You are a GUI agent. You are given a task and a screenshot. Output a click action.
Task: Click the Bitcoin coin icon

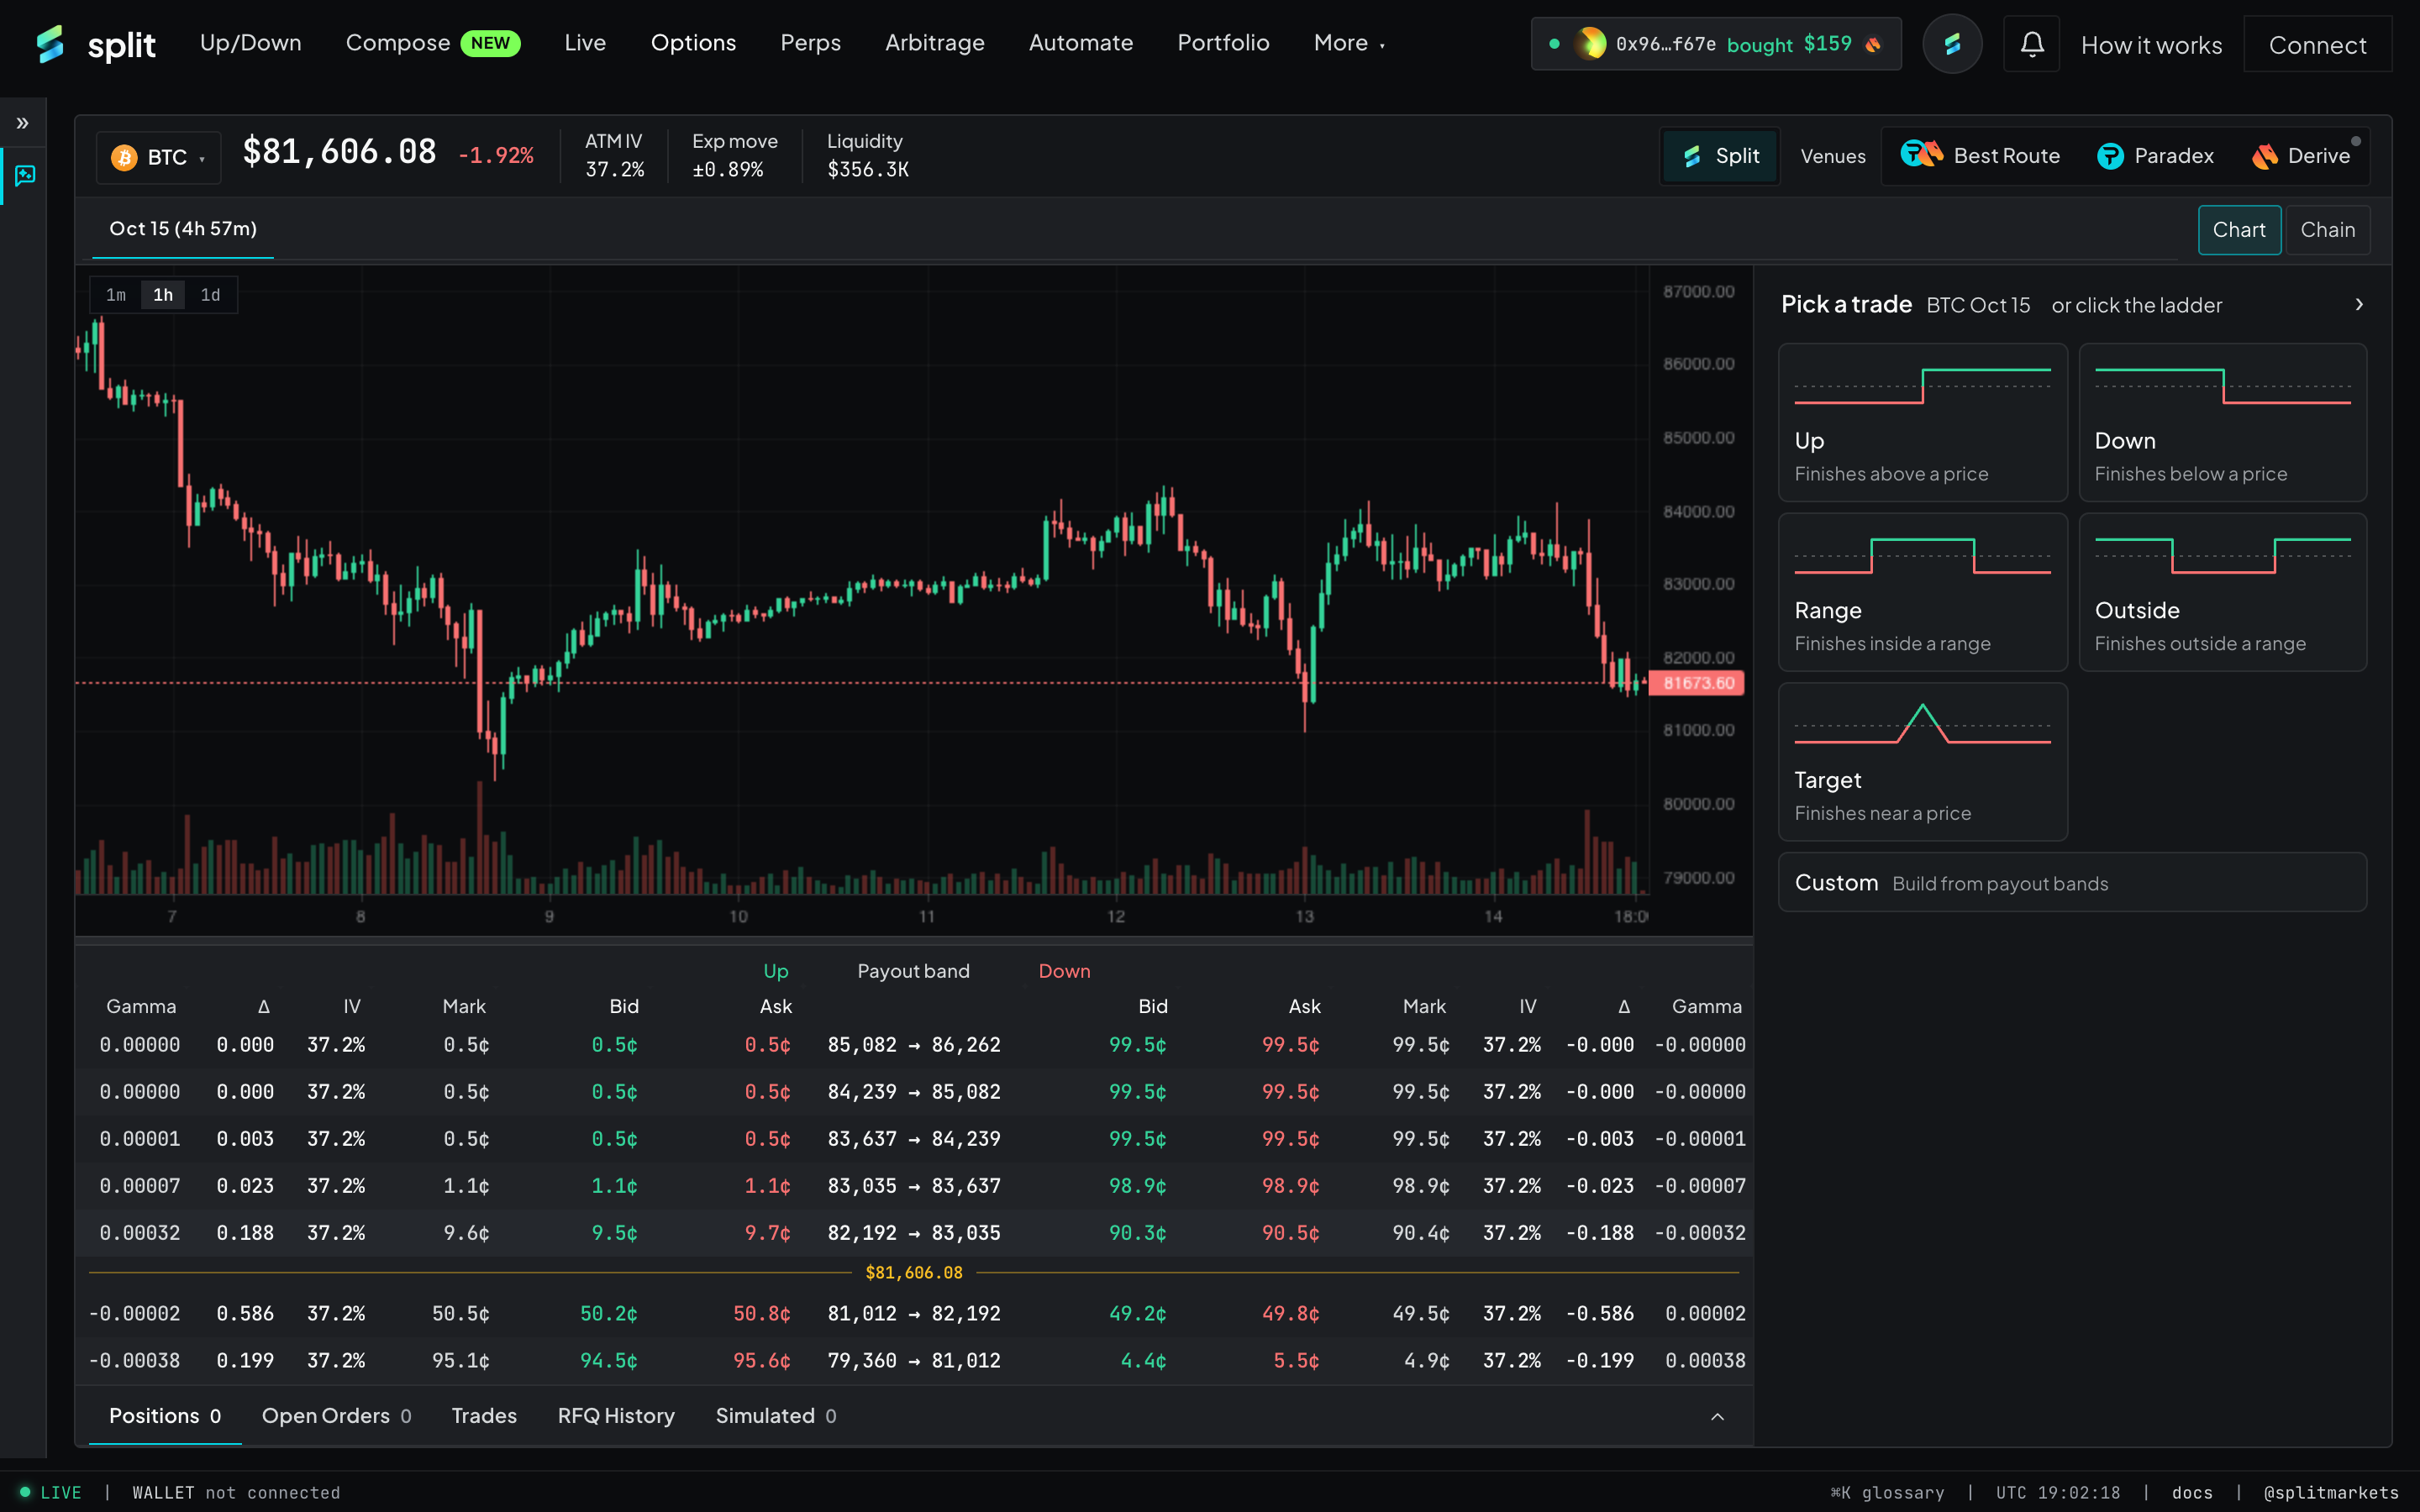[x=124, y=157]
